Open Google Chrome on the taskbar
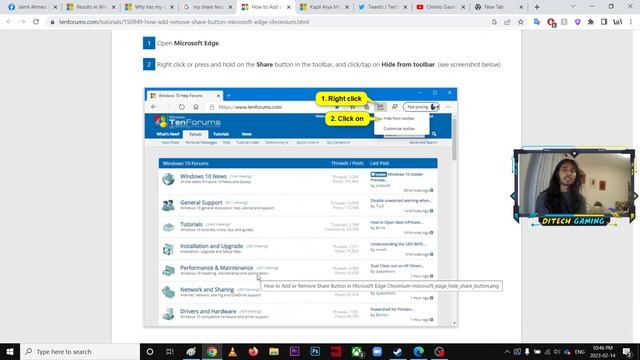This screenshot has height=360, width=640. pyautogui.click(x=211, y=351)
